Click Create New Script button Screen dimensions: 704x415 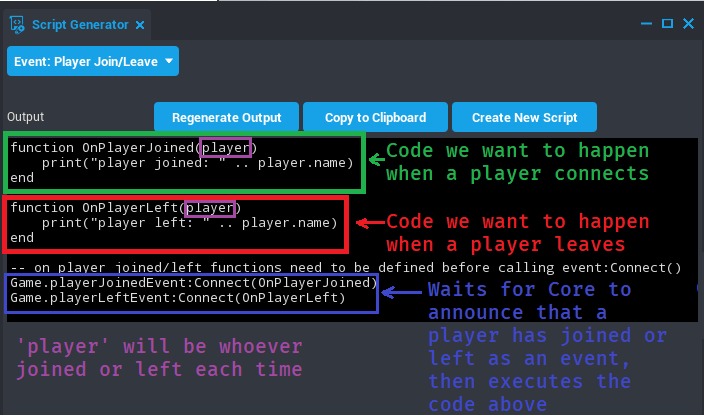524,117
